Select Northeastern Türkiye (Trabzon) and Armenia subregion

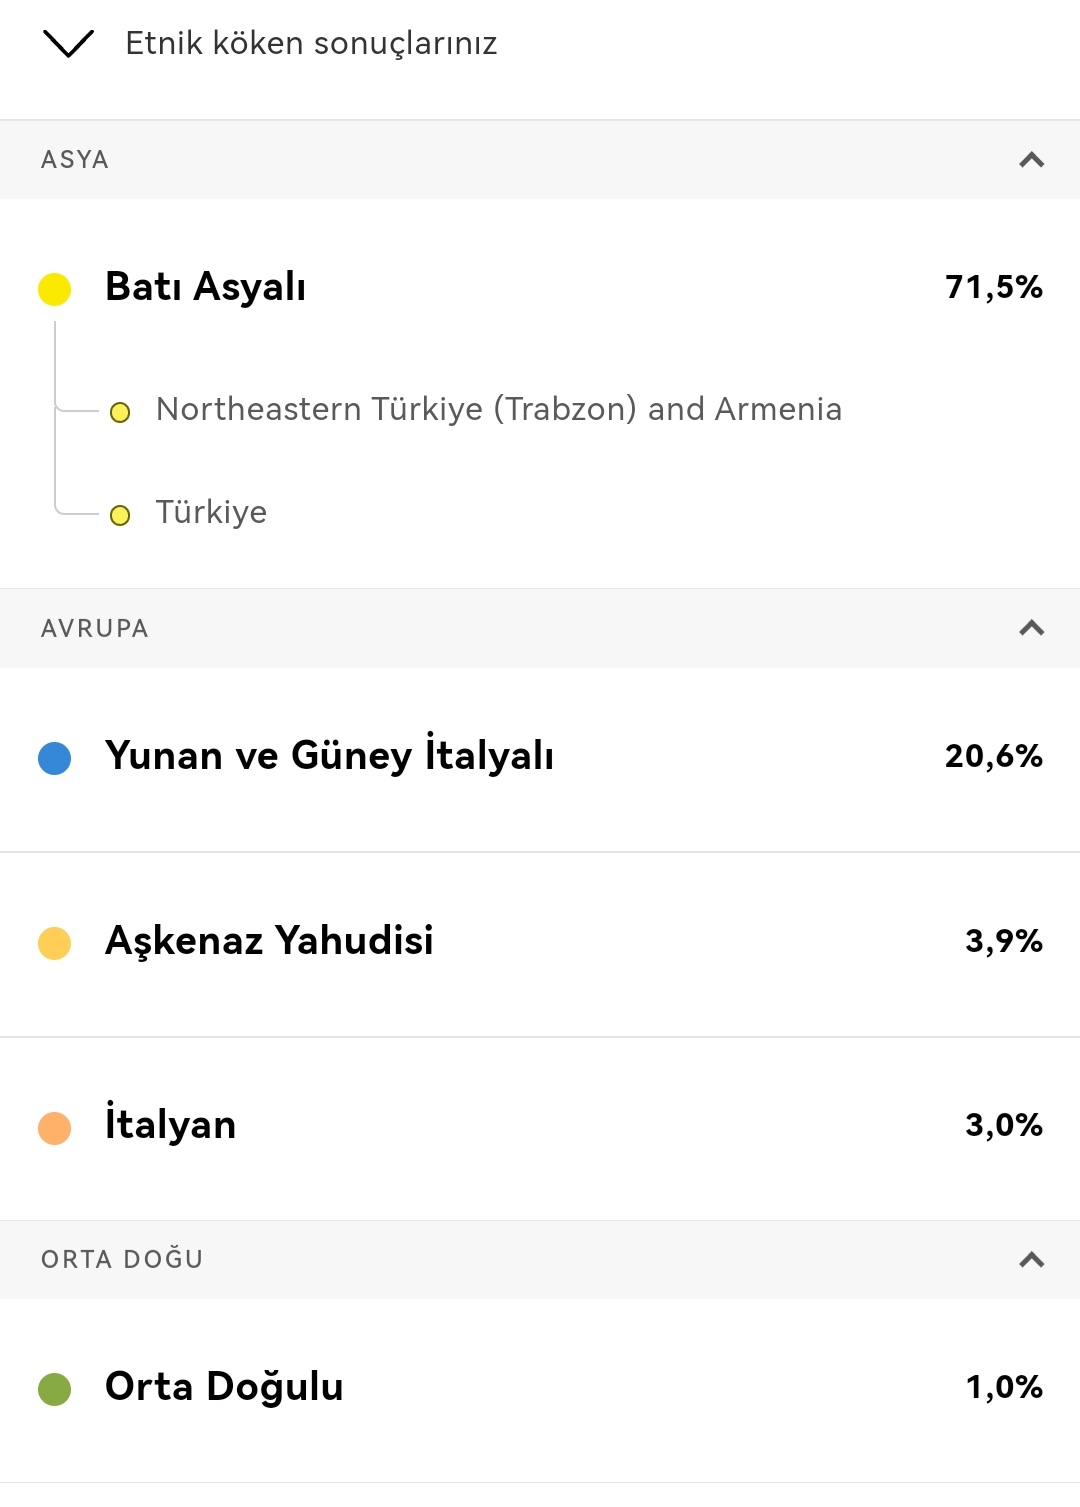[499, 409]
